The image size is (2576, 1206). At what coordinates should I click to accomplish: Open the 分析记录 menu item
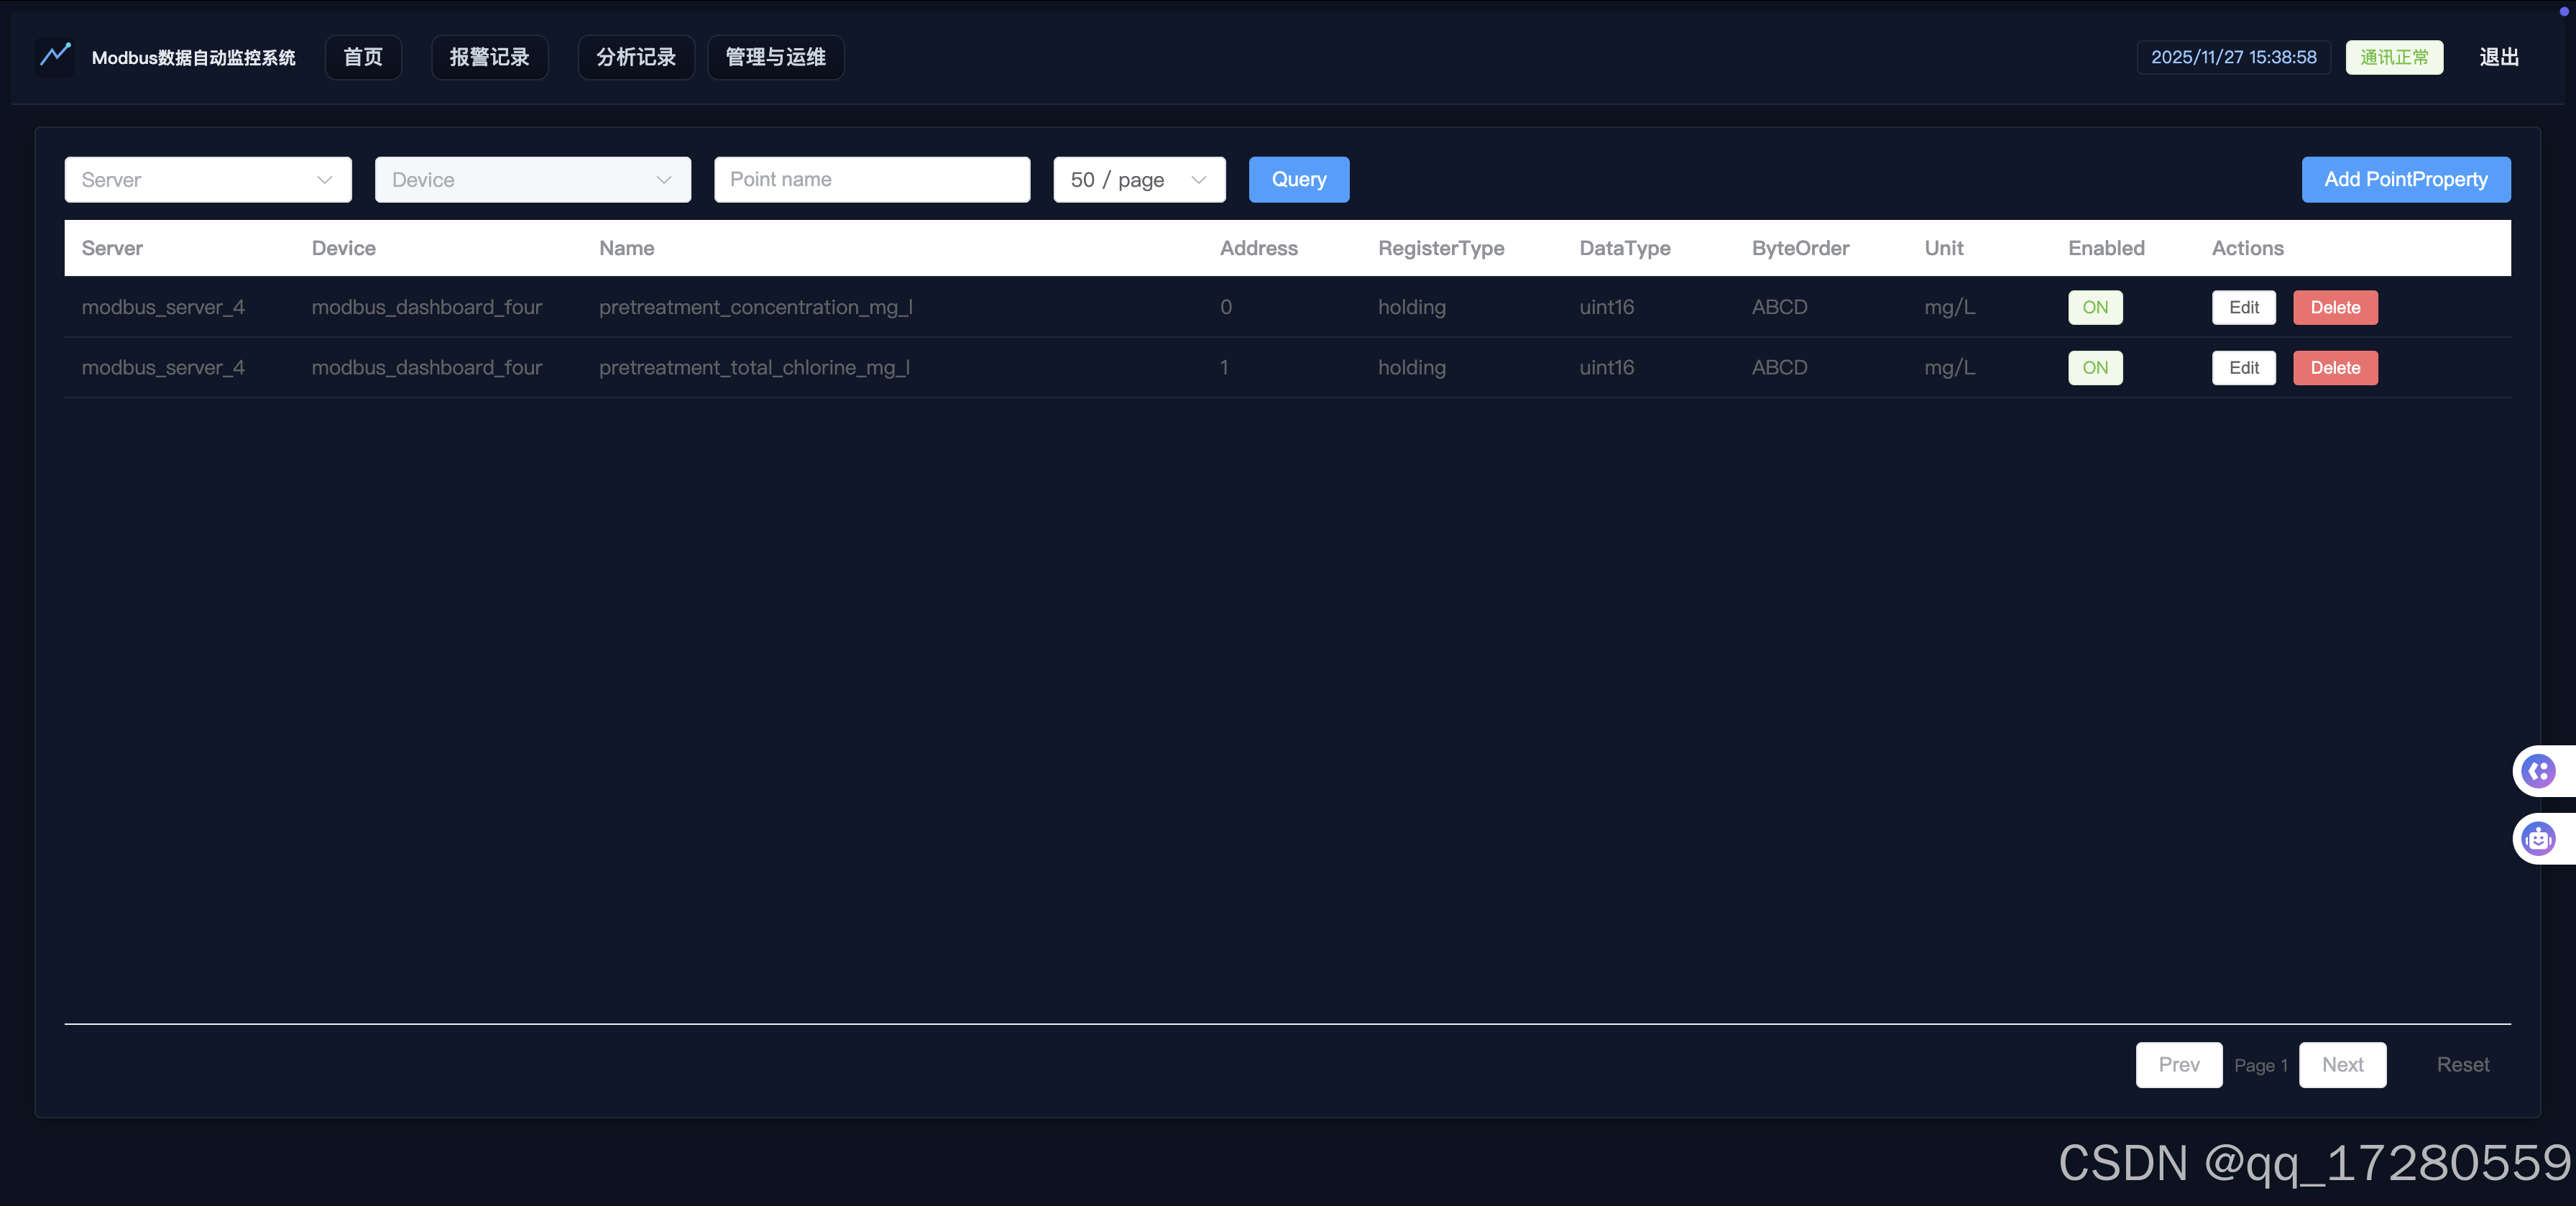[x=636, y=57]
